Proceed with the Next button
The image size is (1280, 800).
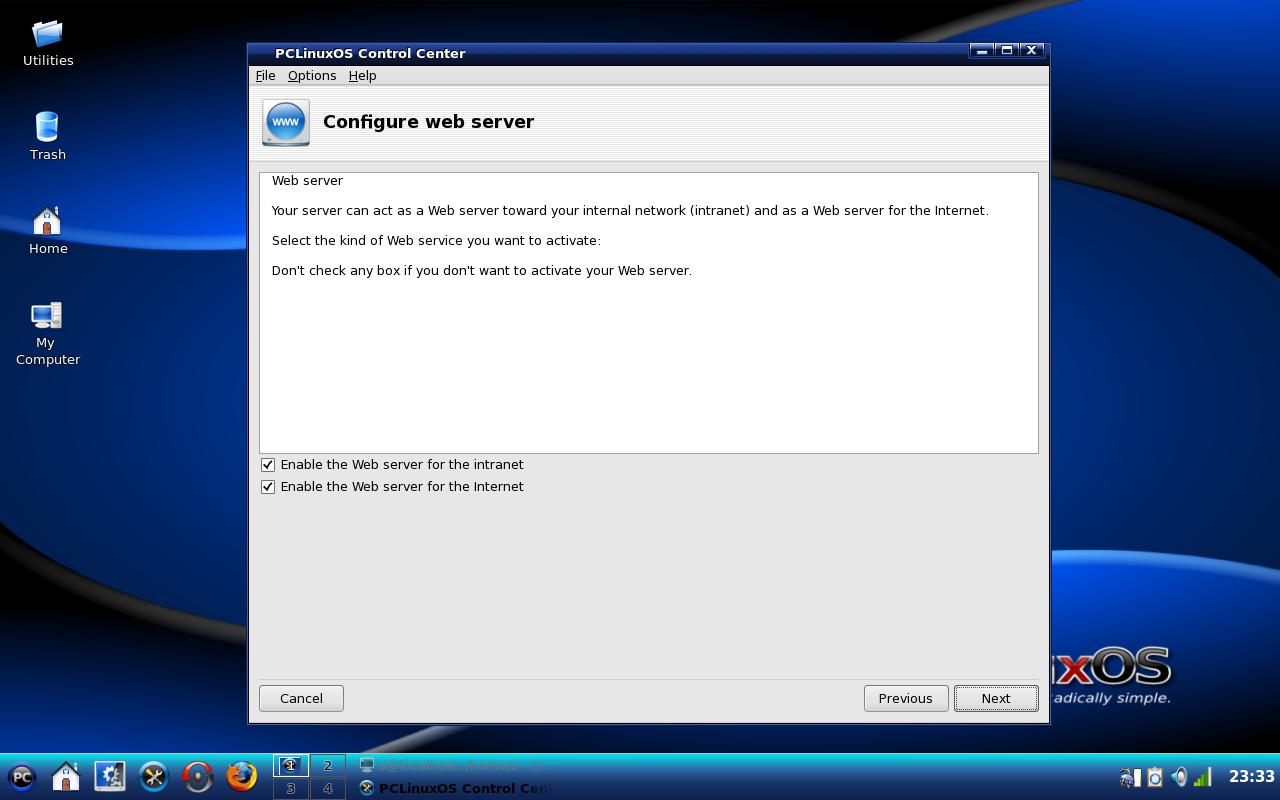click(996, 698)
